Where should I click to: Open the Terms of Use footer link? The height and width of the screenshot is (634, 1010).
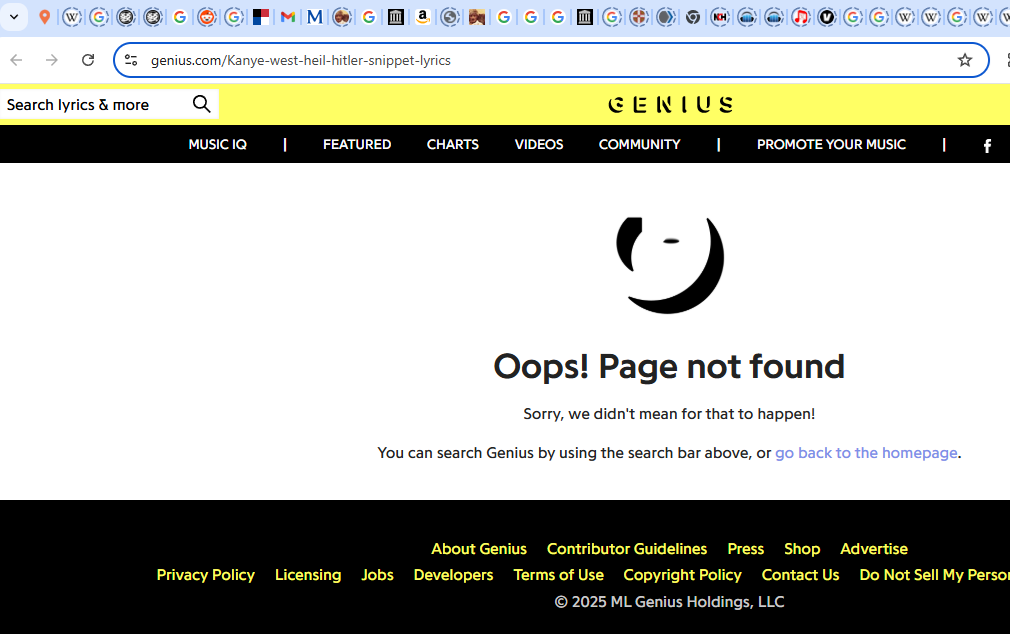point(558,575)
